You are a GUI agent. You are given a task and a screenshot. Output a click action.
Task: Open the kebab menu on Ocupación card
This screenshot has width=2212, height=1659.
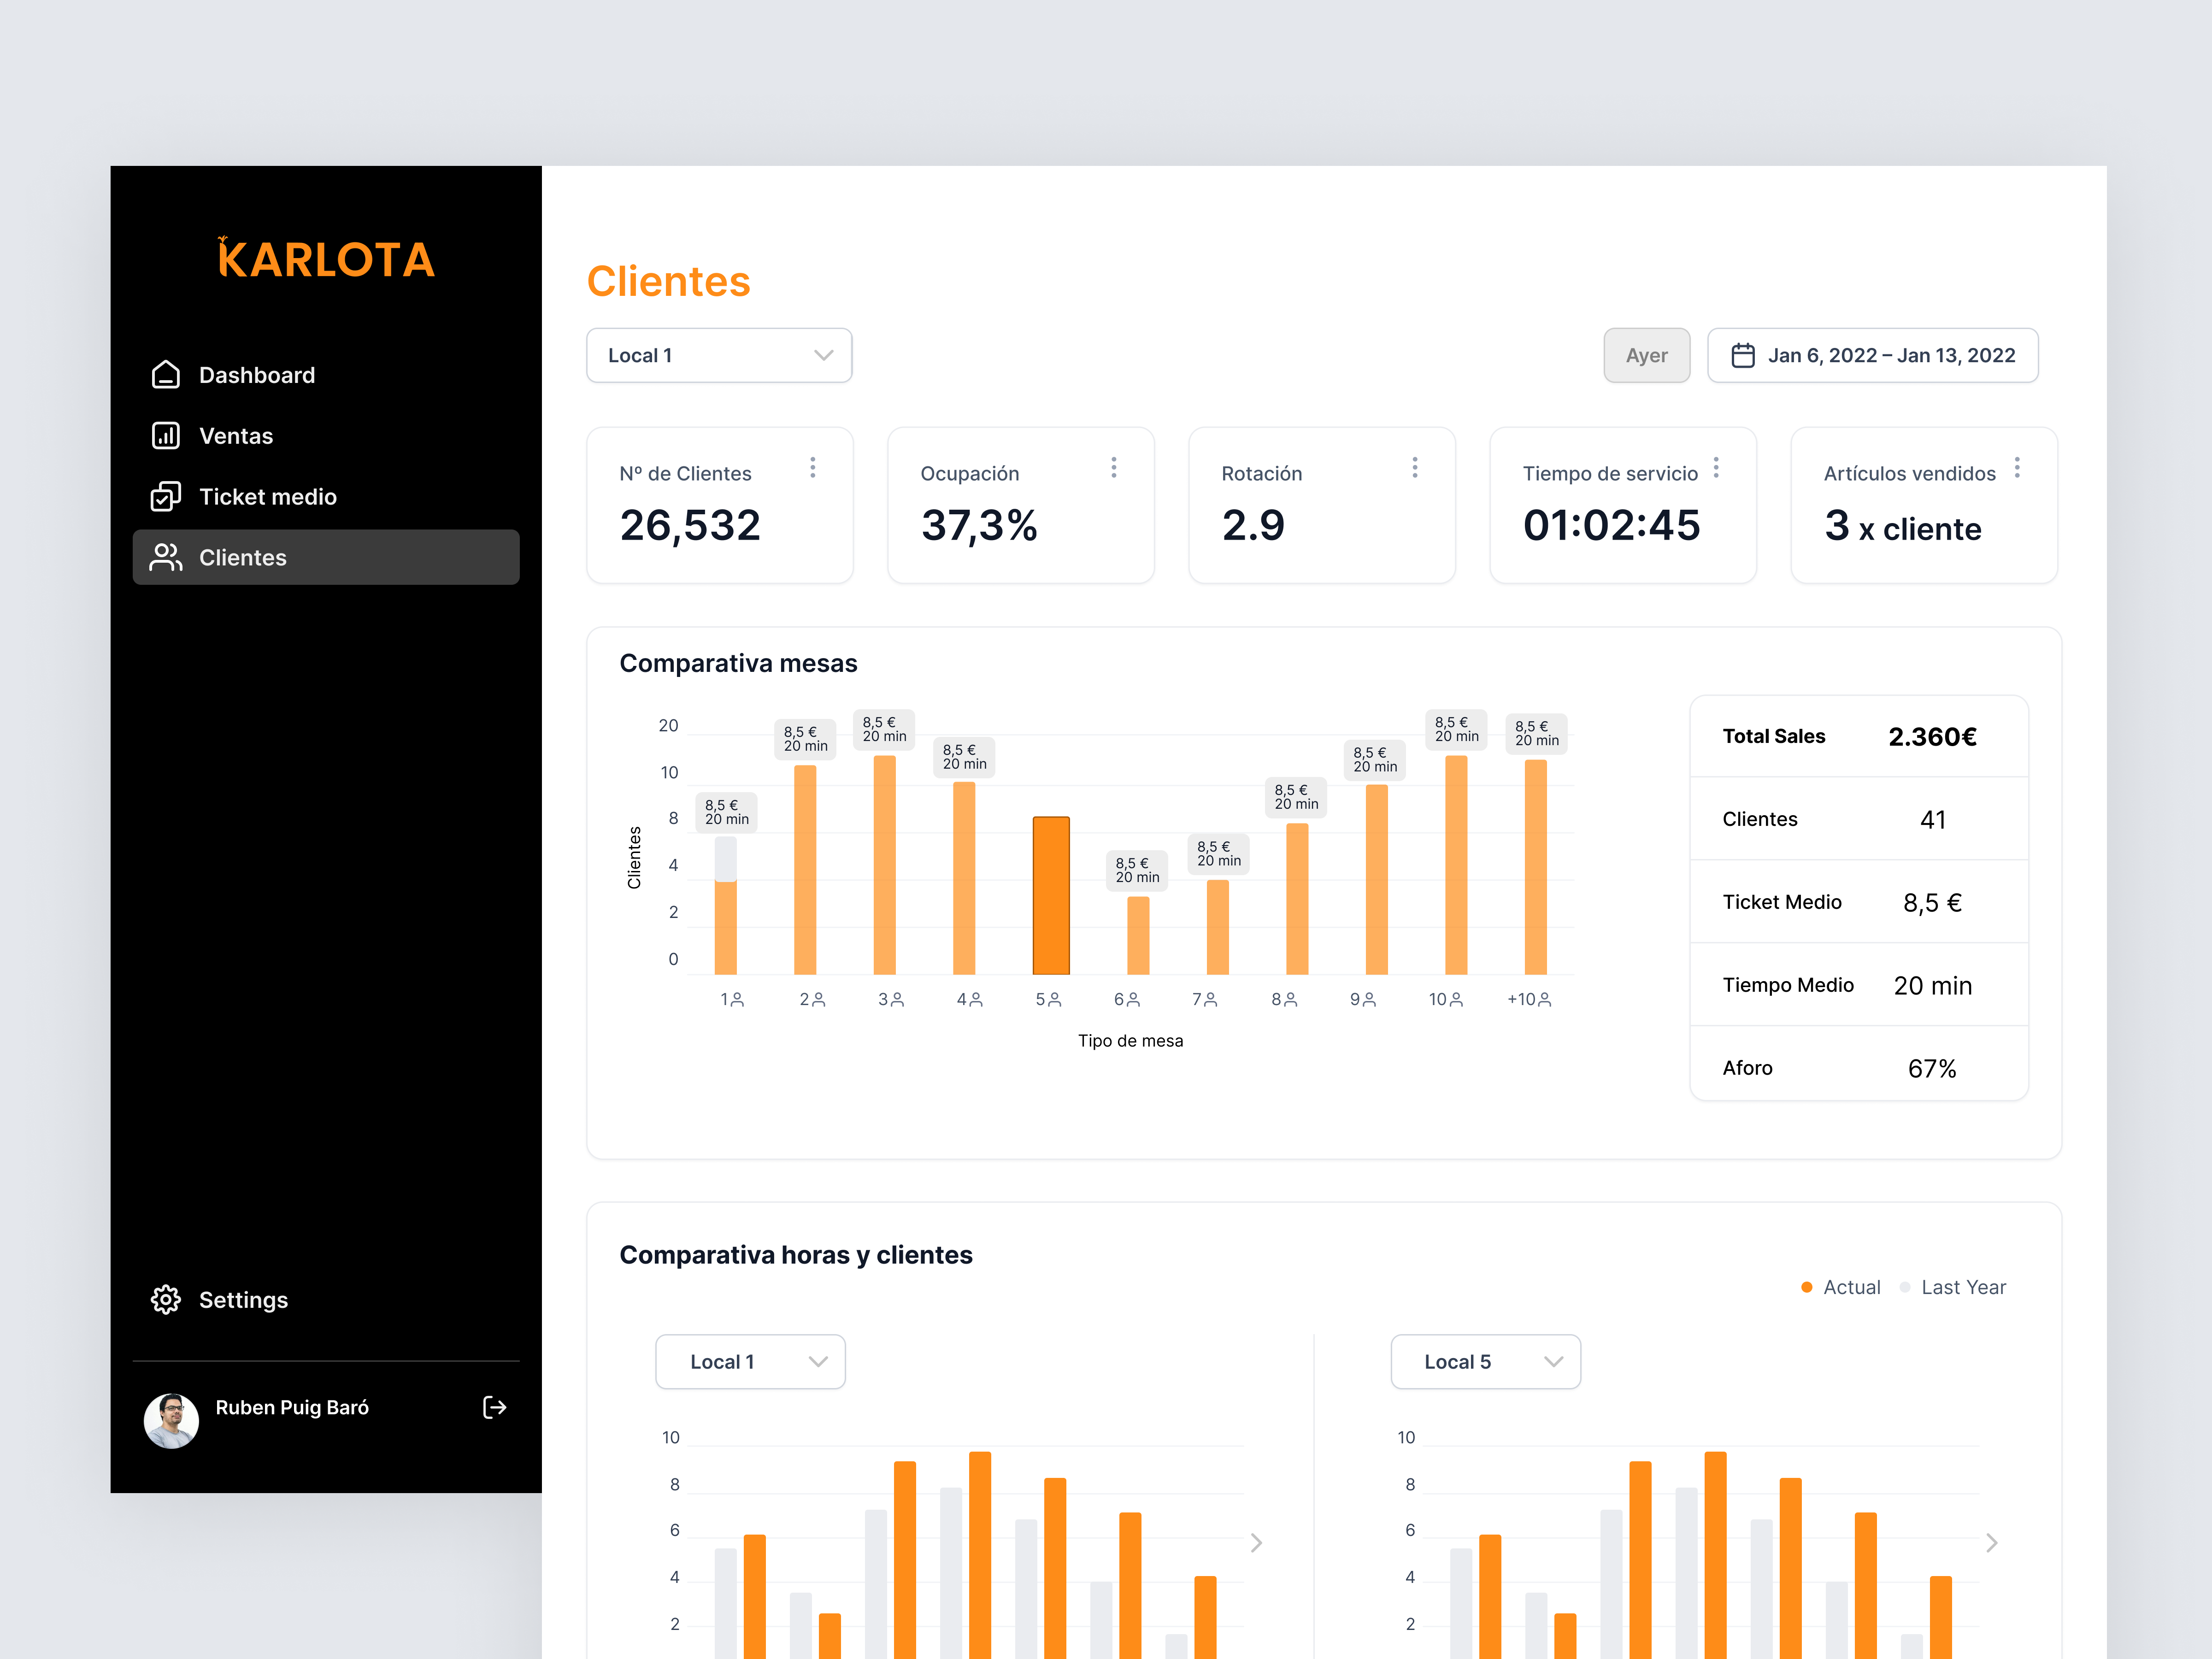coord(1114,467)
